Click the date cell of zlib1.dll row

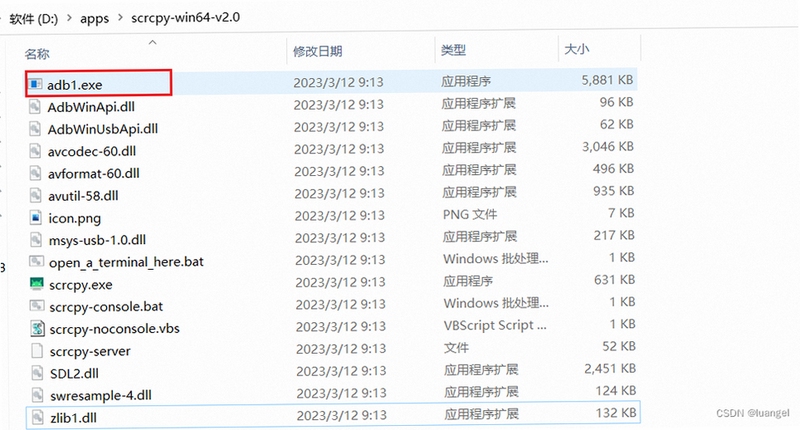pyautogui.click(x=341, y=415)
